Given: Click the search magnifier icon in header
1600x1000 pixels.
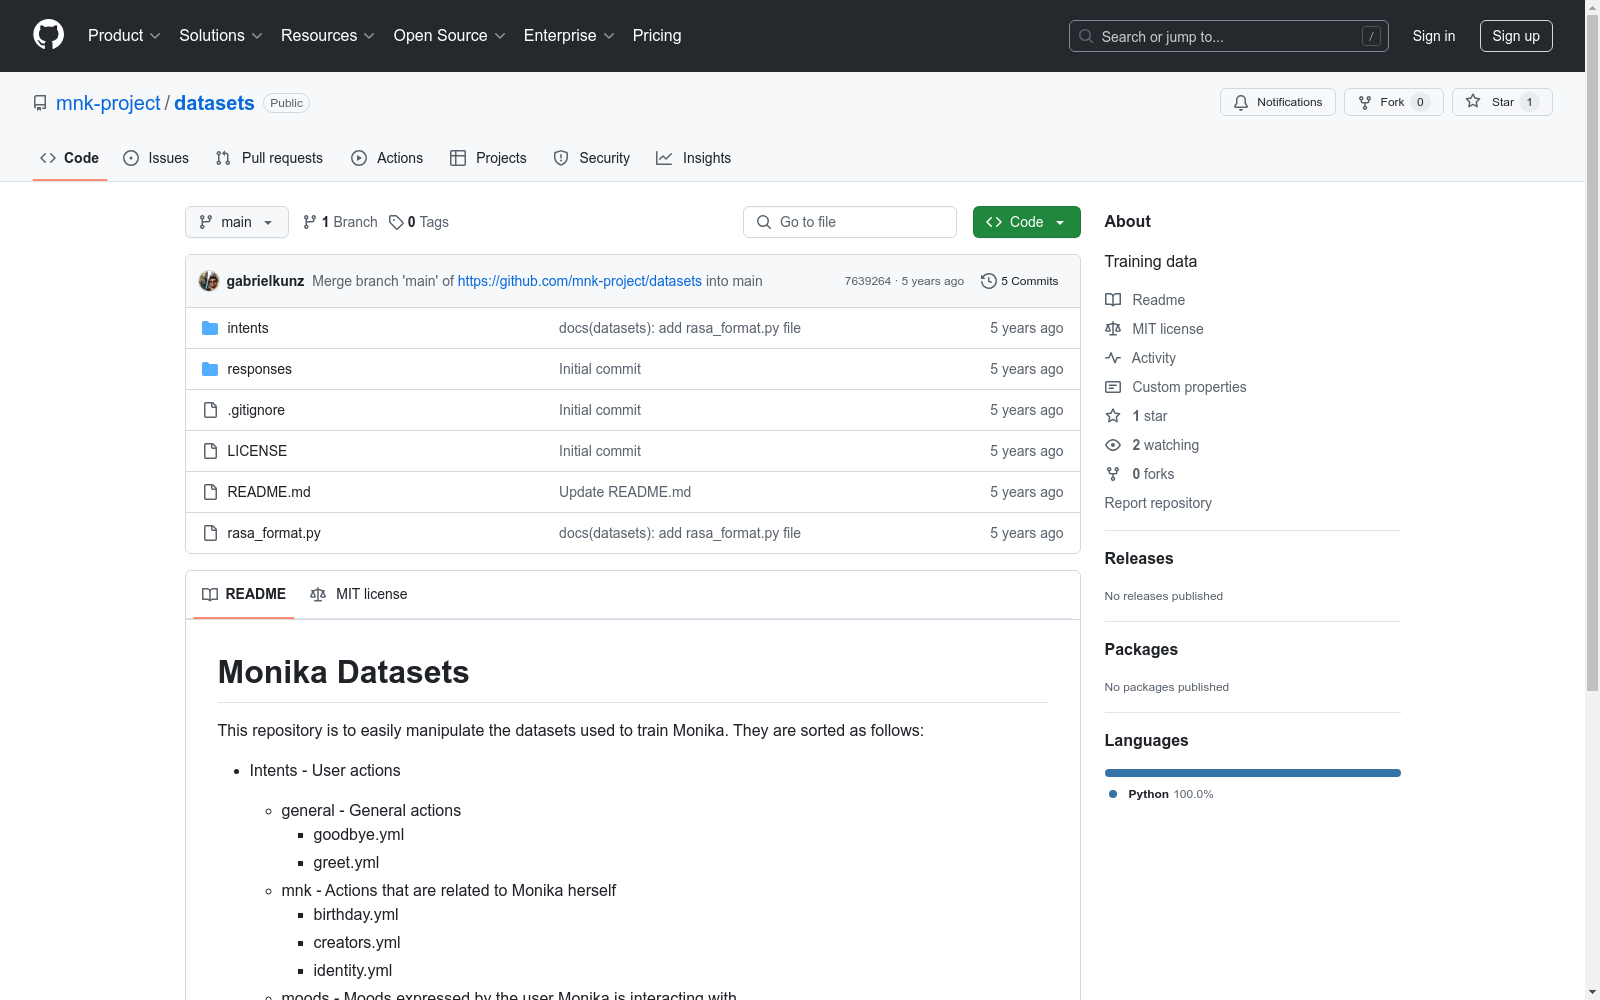Looking at the screenshot, I should pyautogui.click(x=1086, y=36).
